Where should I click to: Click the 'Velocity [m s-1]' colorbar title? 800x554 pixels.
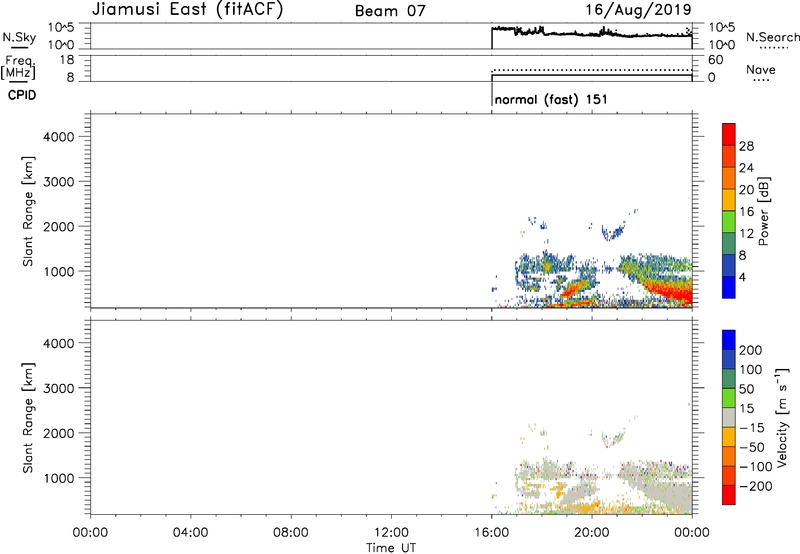[x=782, y=418]
